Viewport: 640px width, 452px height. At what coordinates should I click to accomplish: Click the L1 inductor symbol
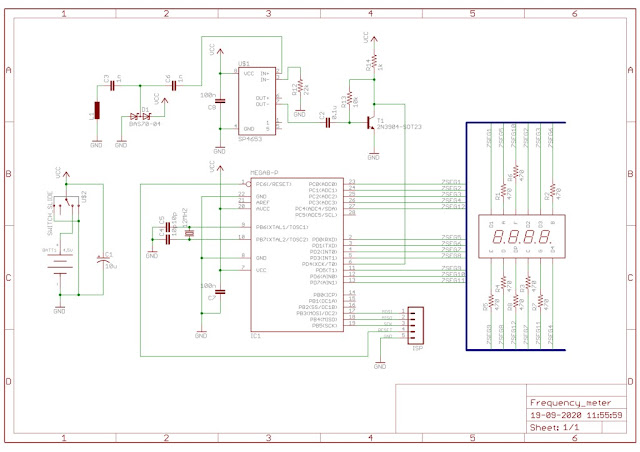tap(97, 110)
